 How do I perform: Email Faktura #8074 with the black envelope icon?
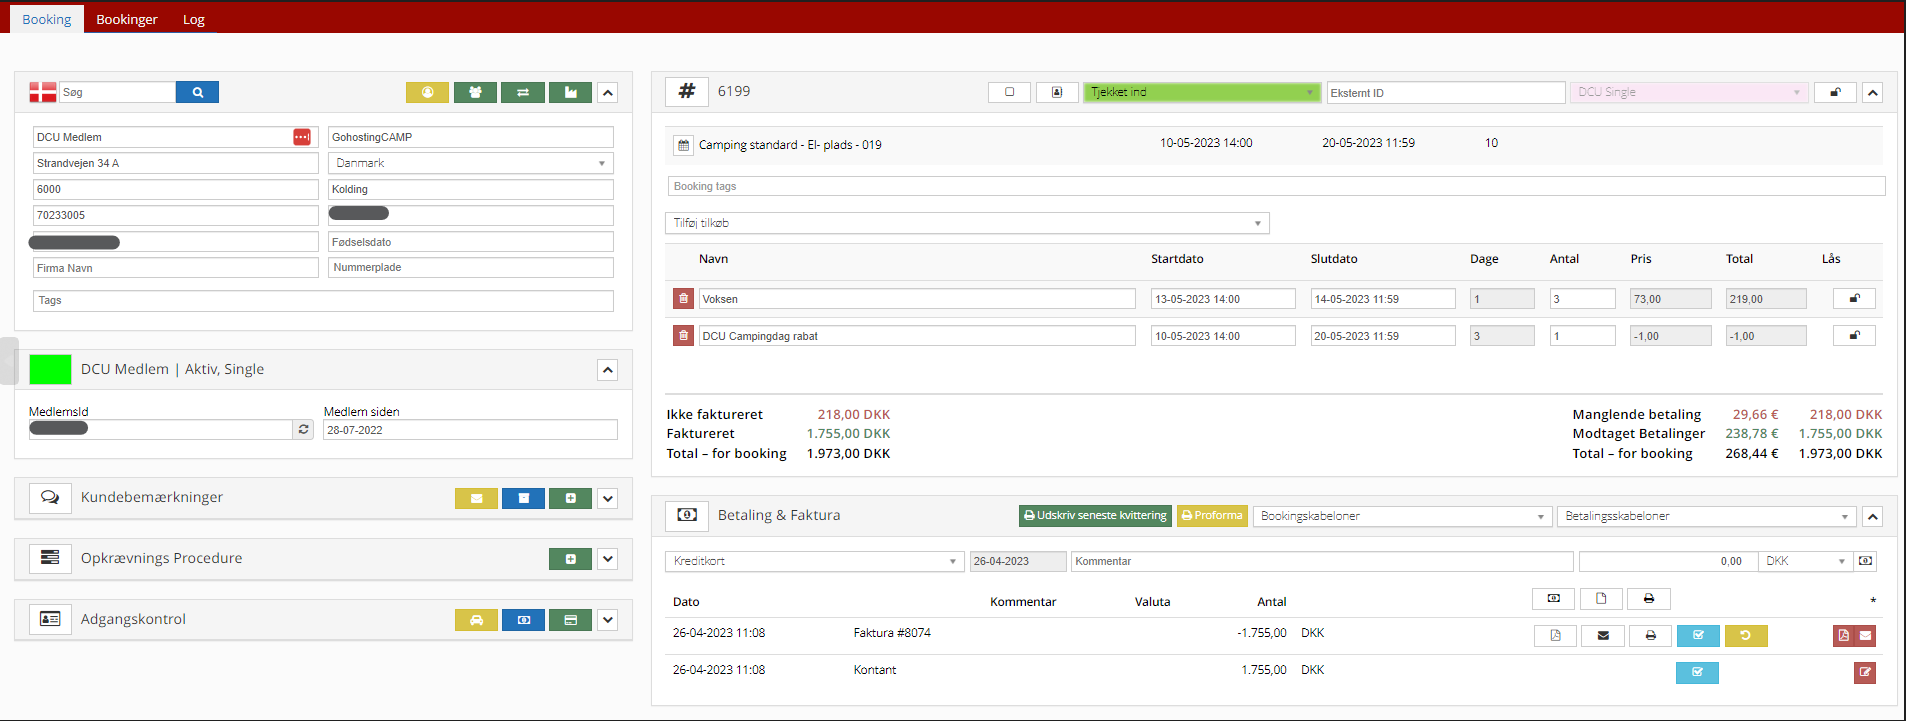[x=1603, y=636]
